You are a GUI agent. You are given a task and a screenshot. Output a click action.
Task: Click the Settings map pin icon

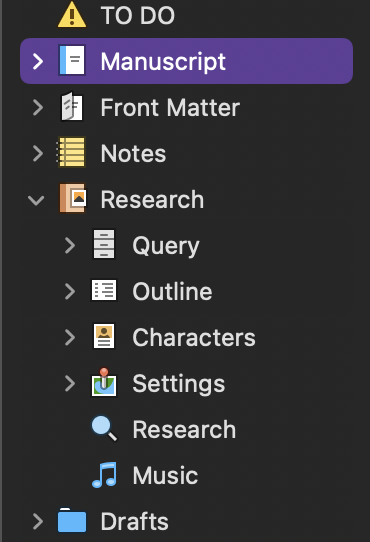tap(104, 382)
